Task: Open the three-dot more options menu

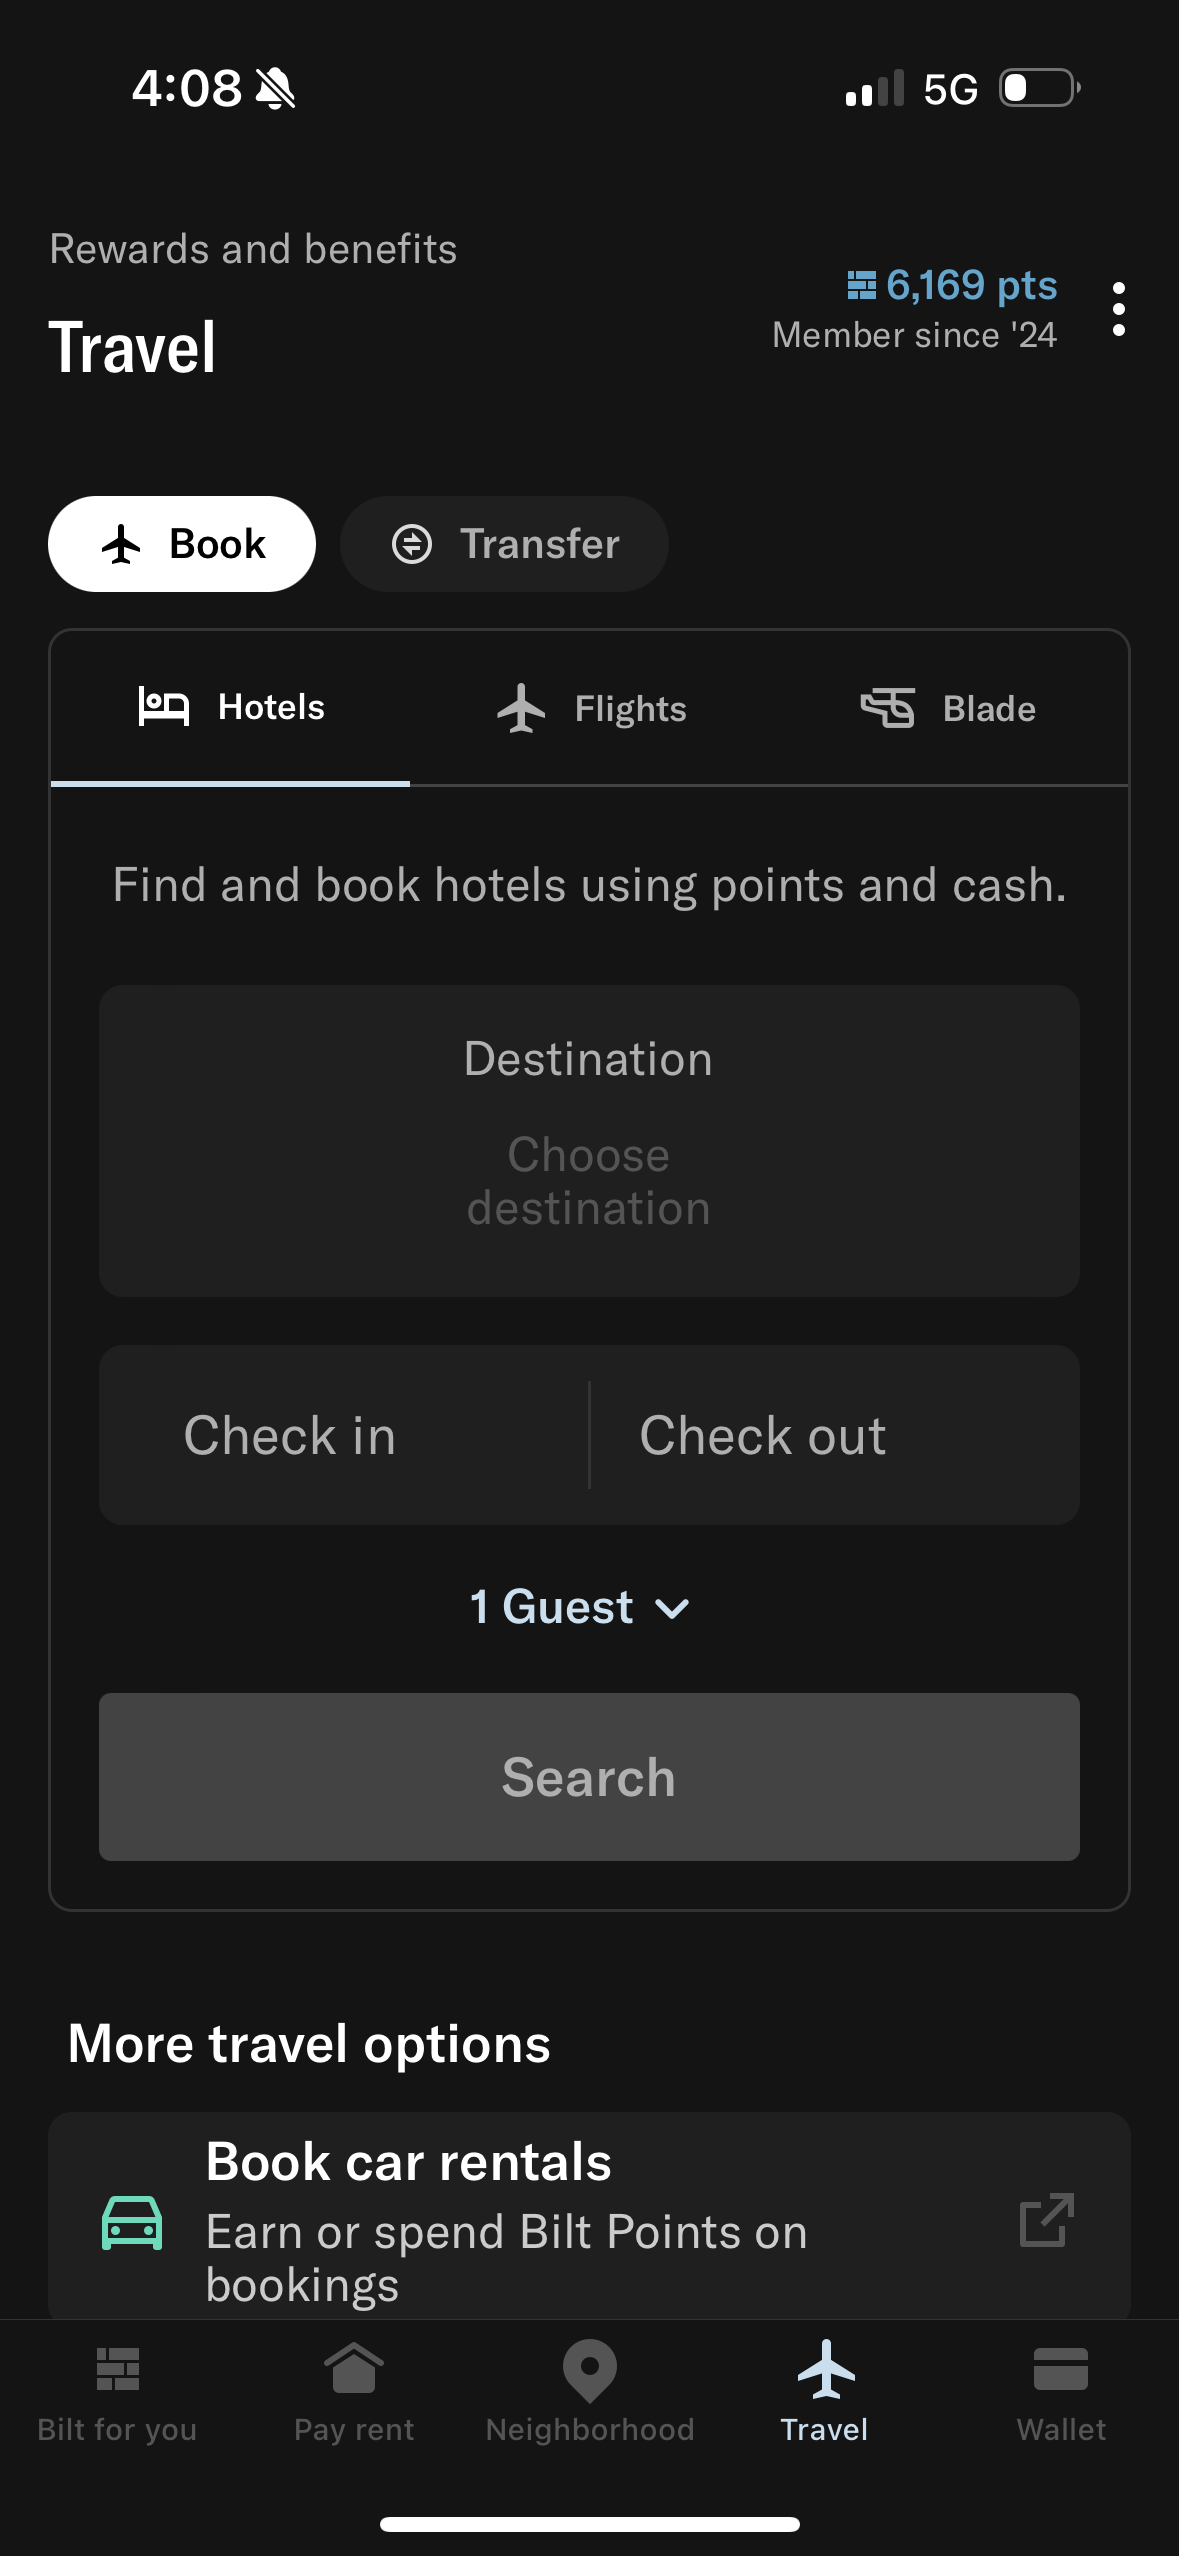Action: click(1118, 309)
